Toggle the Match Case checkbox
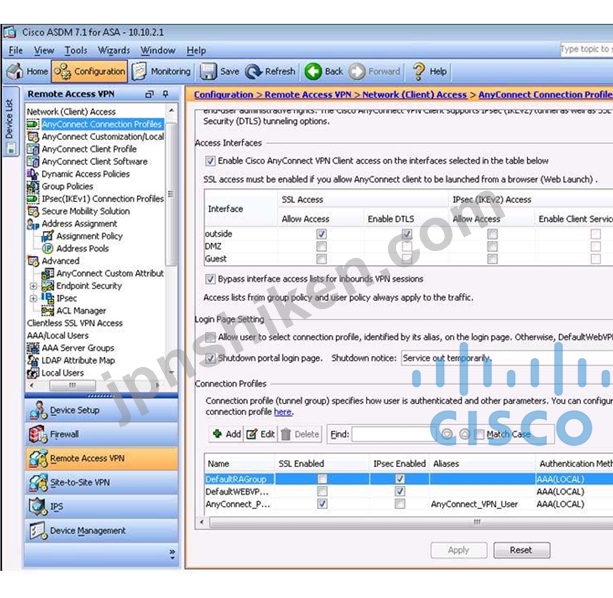 coord(479,434)
